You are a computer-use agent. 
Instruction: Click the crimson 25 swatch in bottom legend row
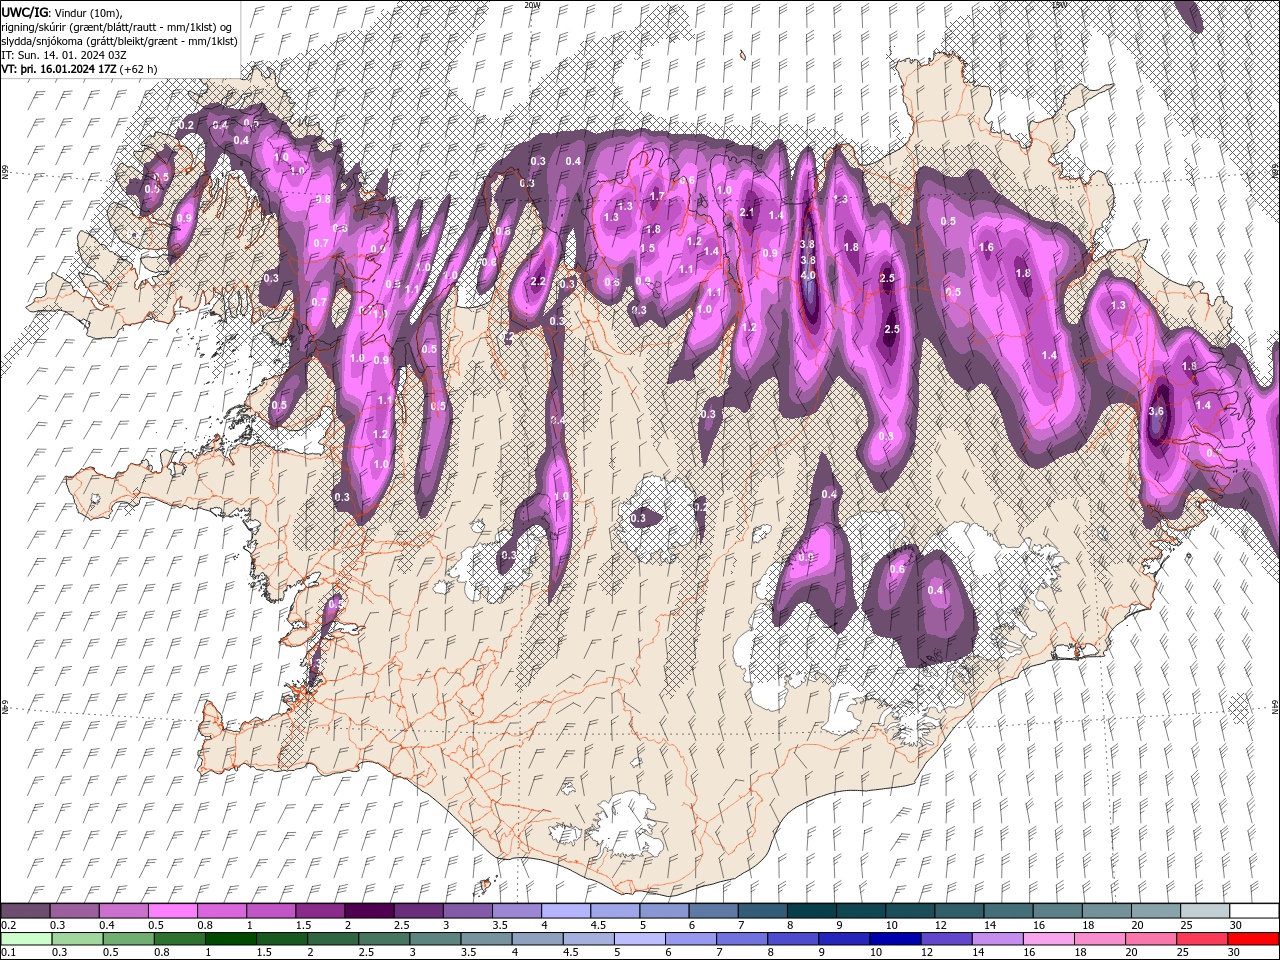point(1202,939)
